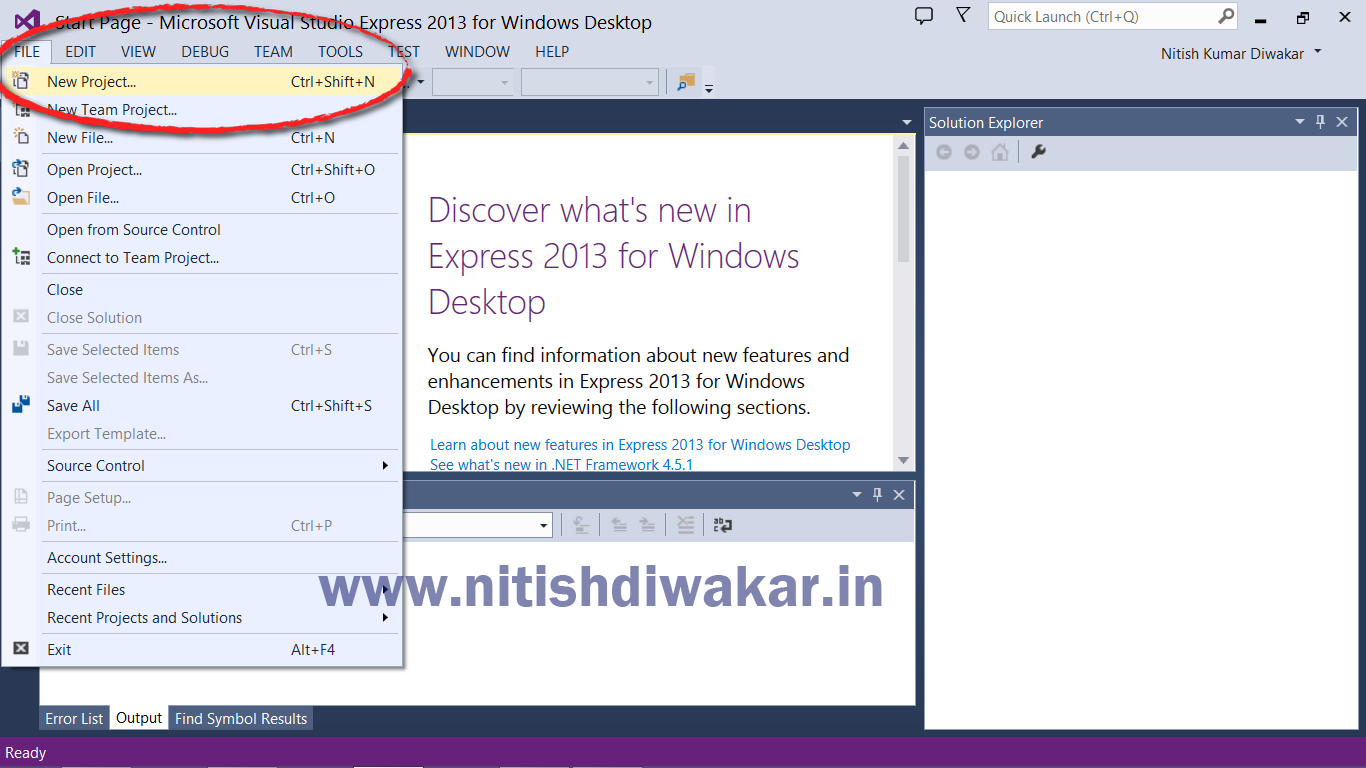1366x768 pixels.
Task: Switch to the Output tab
Action: tap(139, 718)
